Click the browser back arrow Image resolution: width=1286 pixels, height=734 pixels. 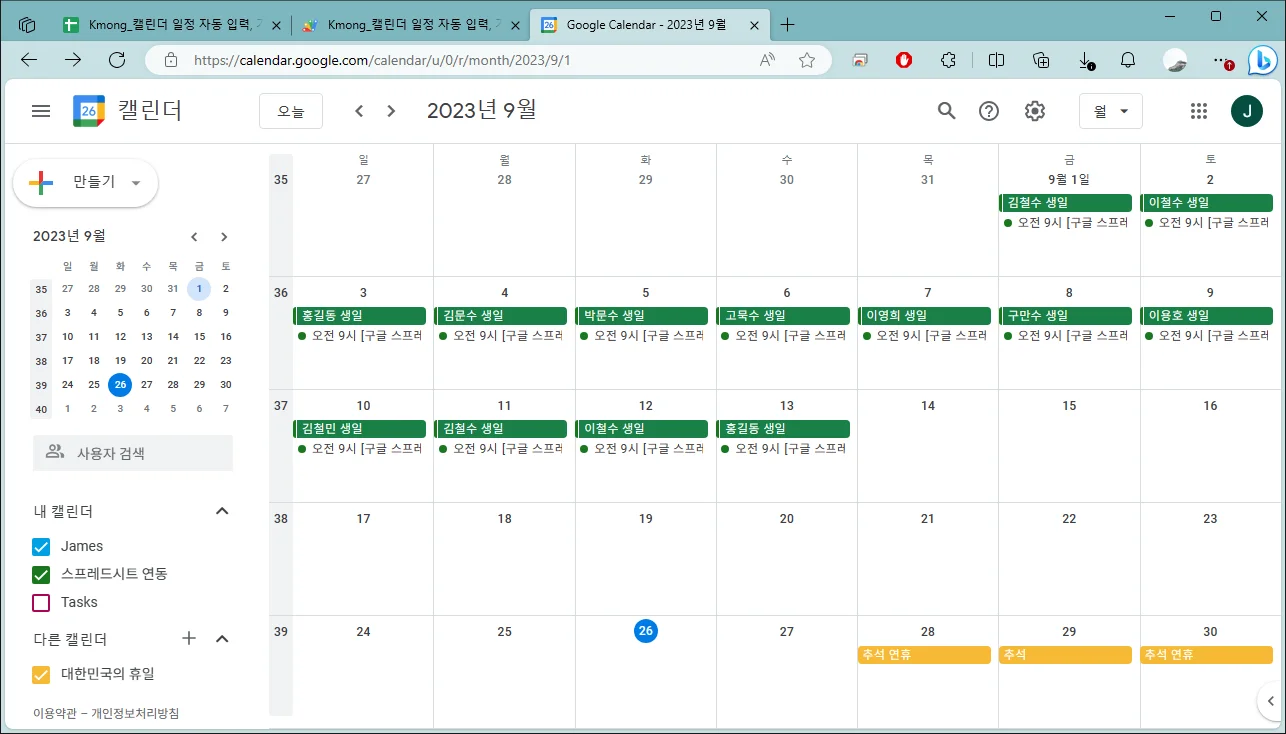pyautogui.click(x=29, y=60)
